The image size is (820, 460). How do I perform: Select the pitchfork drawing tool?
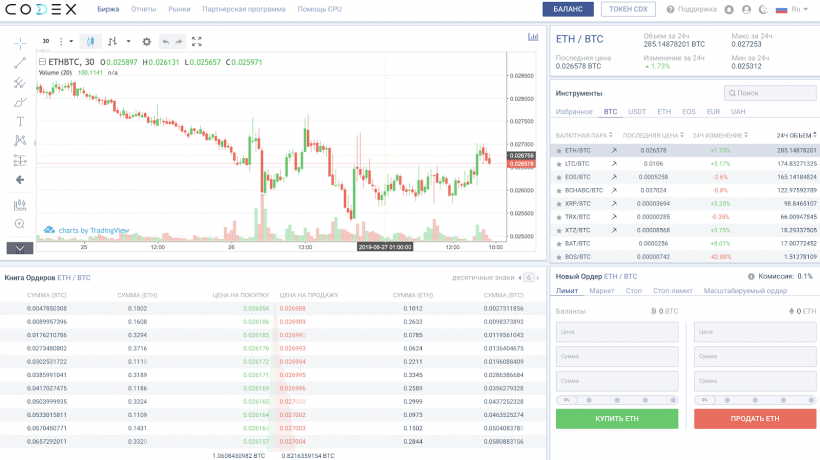tap(20, 83)
